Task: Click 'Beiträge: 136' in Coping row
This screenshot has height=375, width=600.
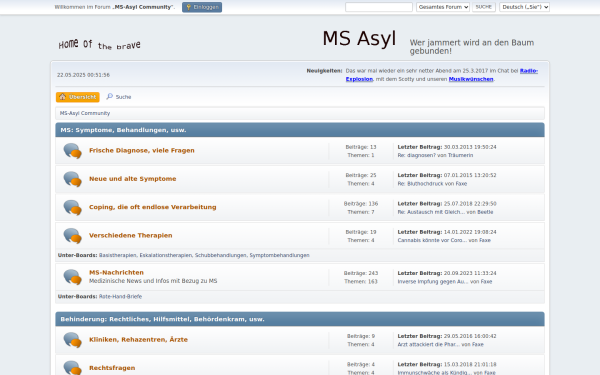Action: 361,204
